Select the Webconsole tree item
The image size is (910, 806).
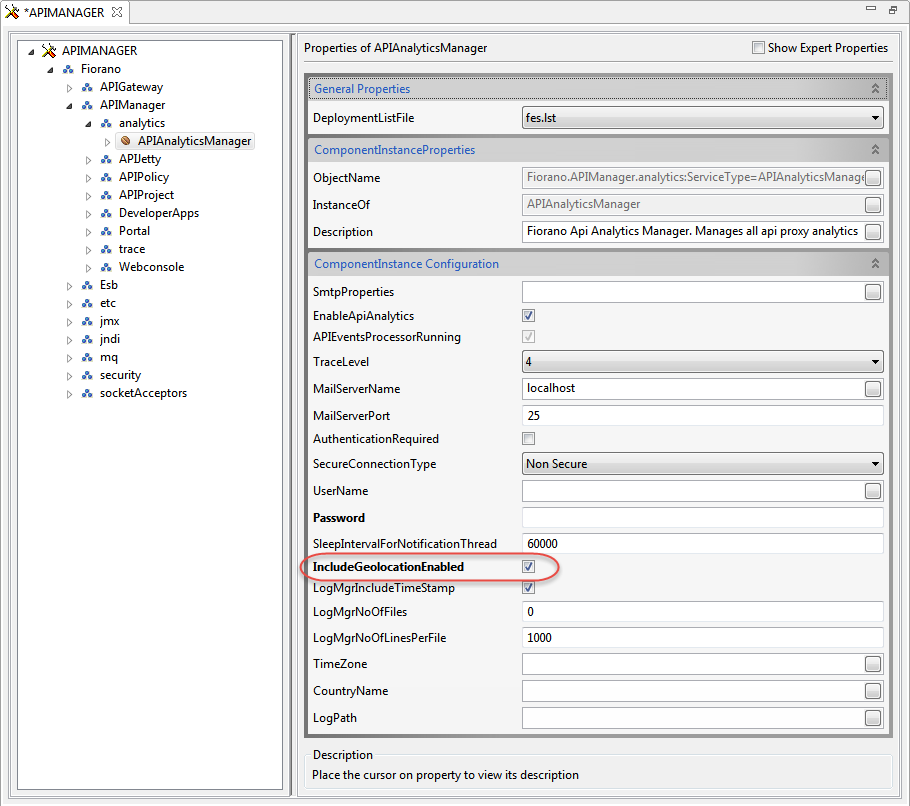pyautogui.click(x=151, y=267)
